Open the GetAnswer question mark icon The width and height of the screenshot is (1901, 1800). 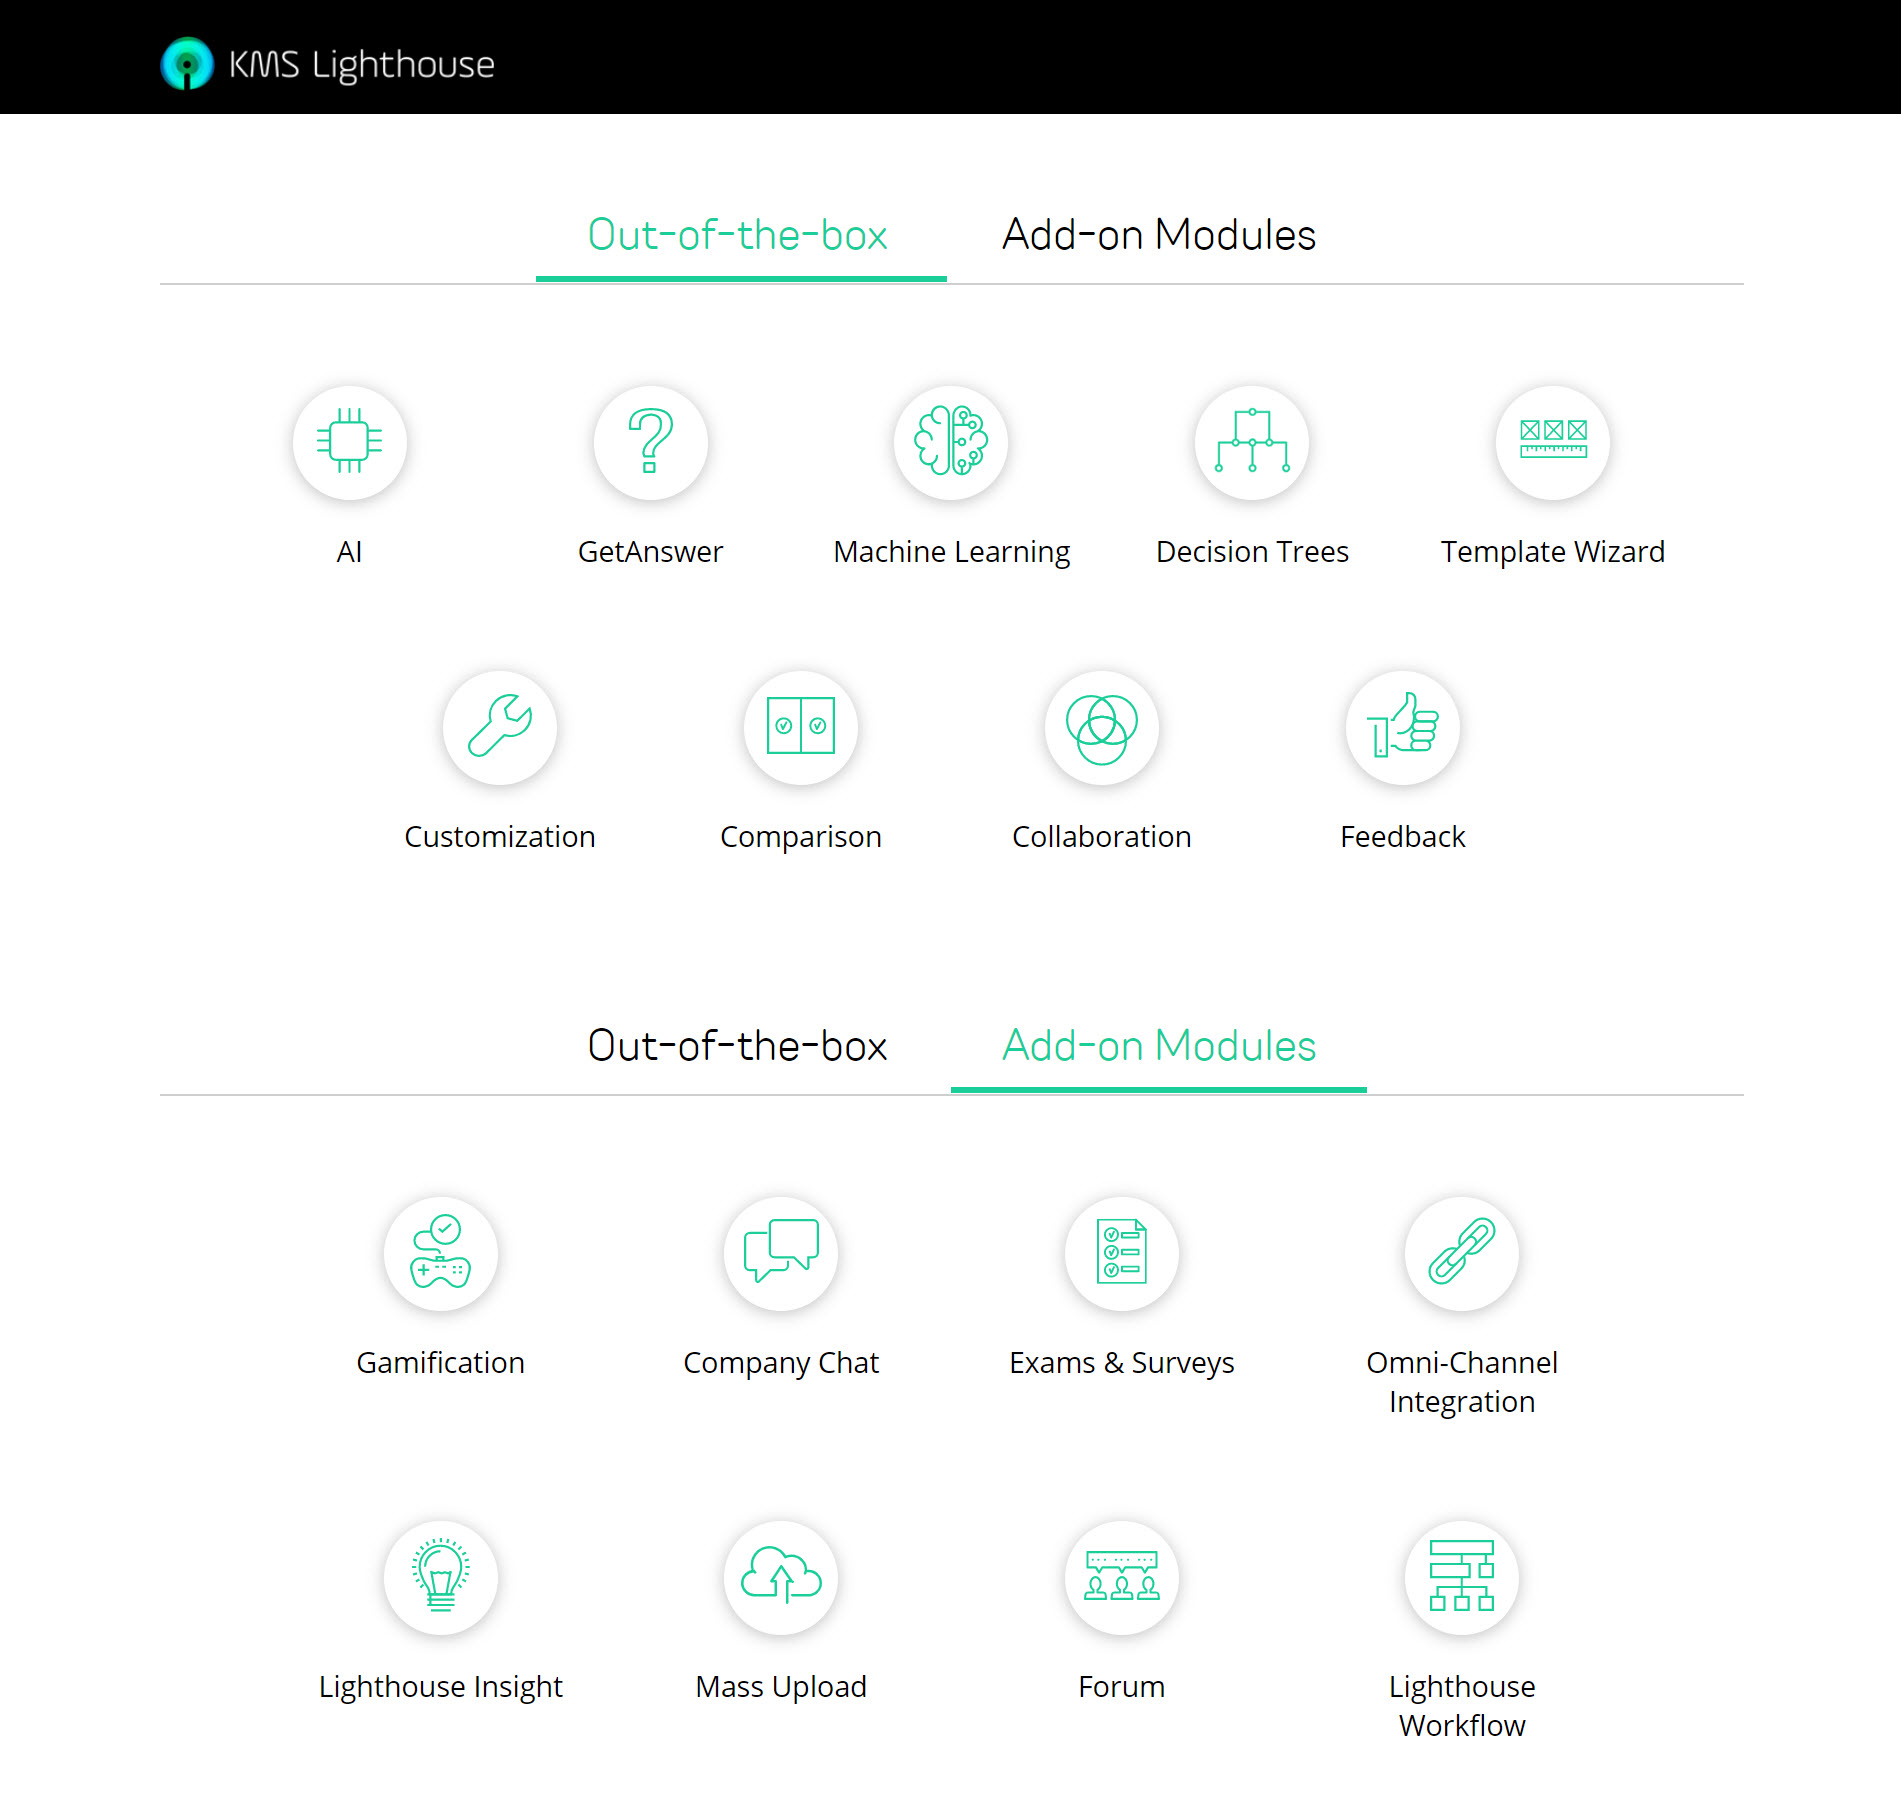650,442
